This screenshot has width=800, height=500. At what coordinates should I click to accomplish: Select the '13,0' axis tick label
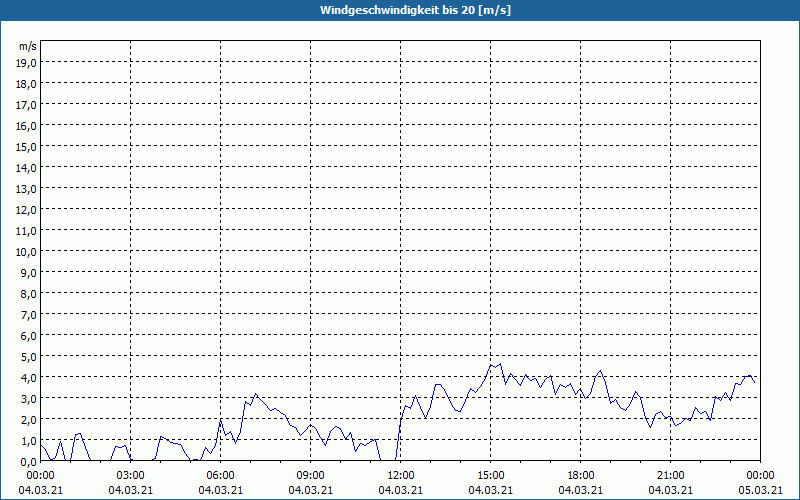(x=26, y=189)
